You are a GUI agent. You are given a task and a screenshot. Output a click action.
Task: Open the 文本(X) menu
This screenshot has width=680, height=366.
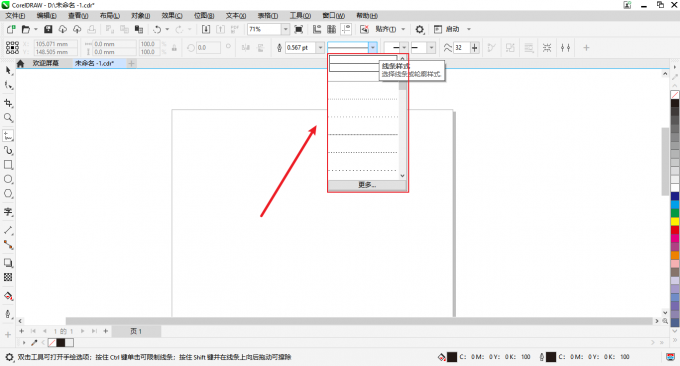click(x=236, y=16)
